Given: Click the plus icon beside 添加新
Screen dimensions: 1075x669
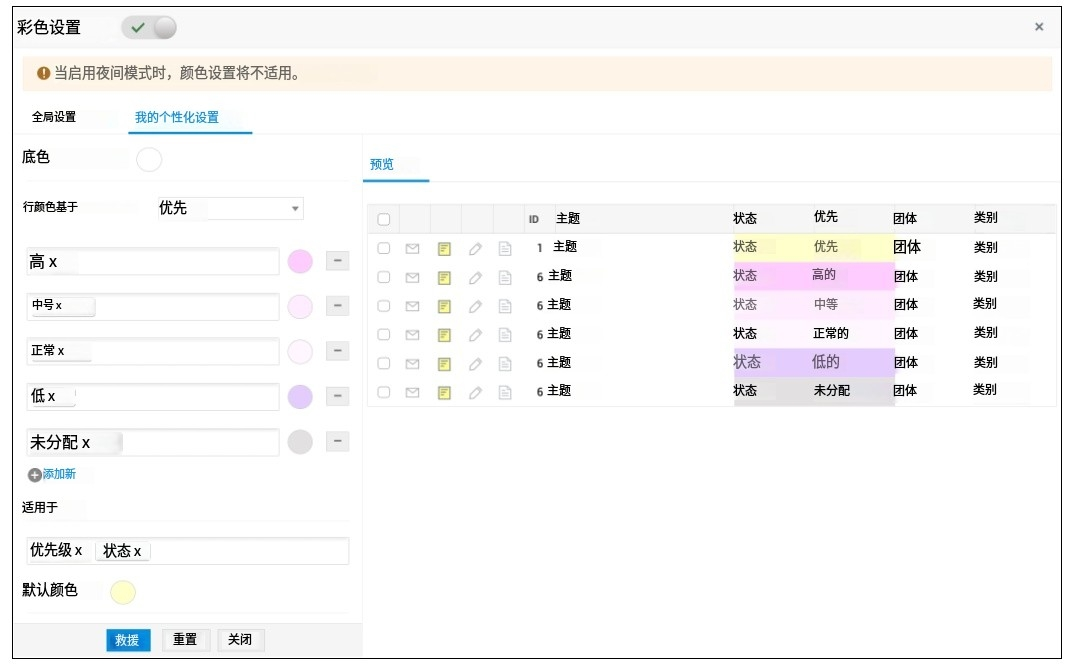Looking at the screenshot, I should 34,475.
